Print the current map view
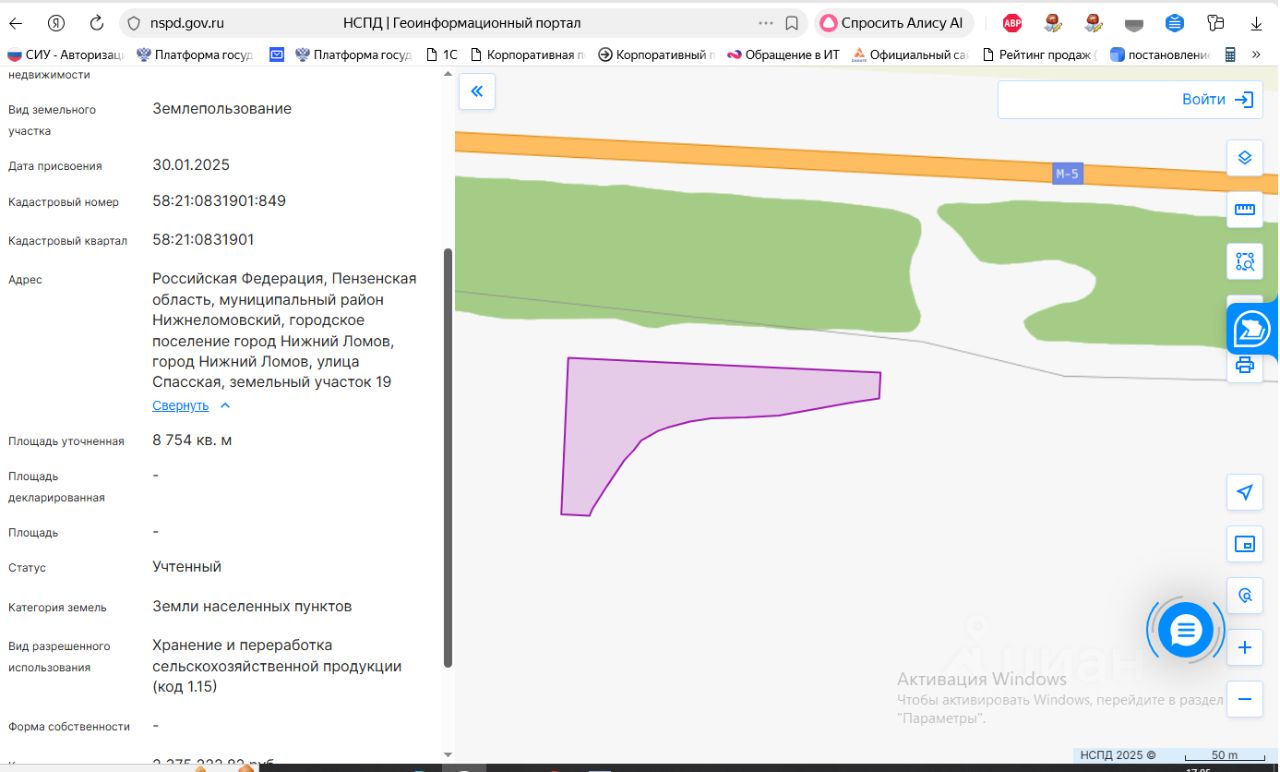 [x=1245, y=365]
